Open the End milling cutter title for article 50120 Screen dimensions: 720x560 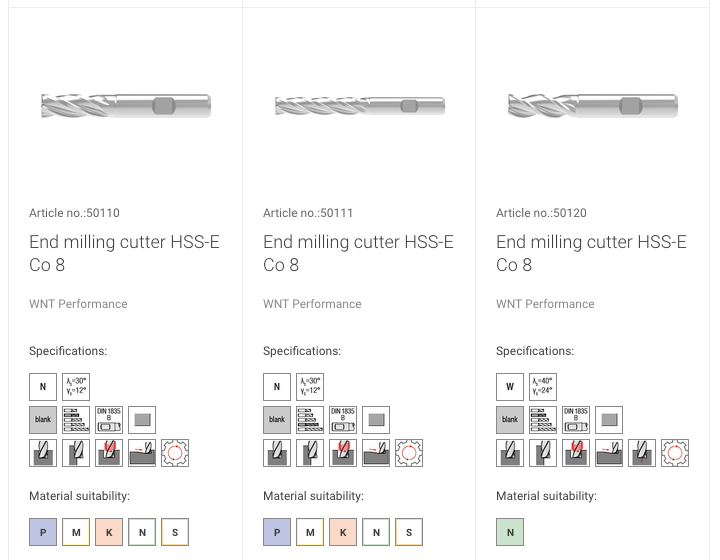(x=591, y=253)
